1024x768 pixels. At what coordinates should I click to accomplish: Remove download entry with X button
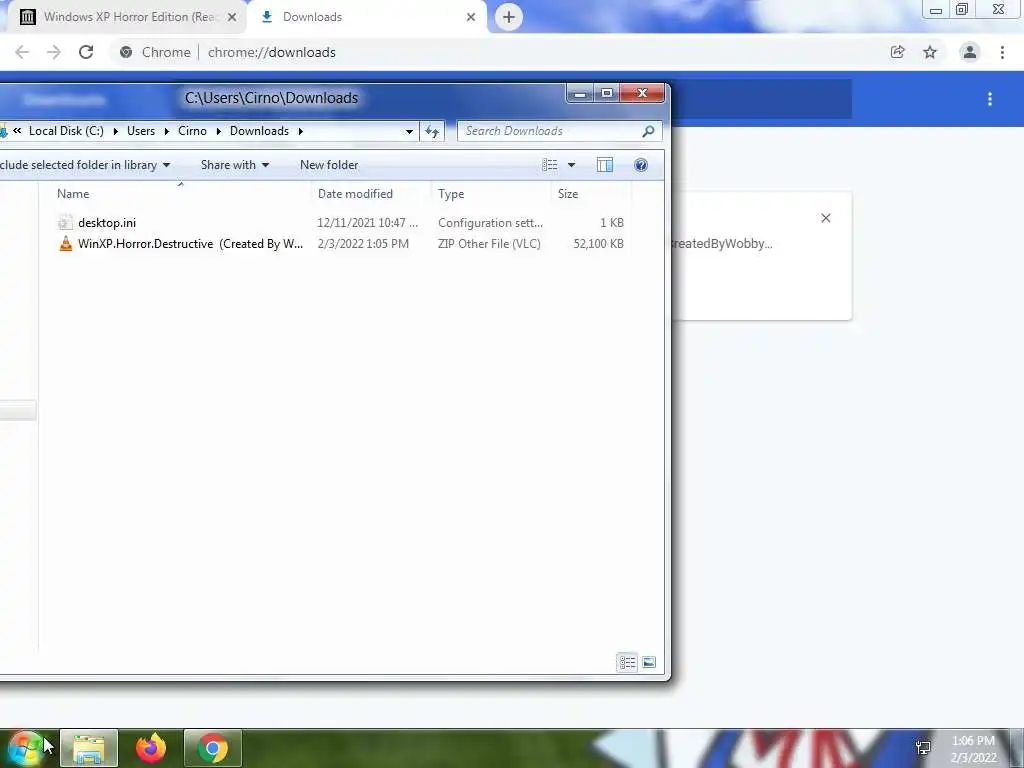pos(826,218)
